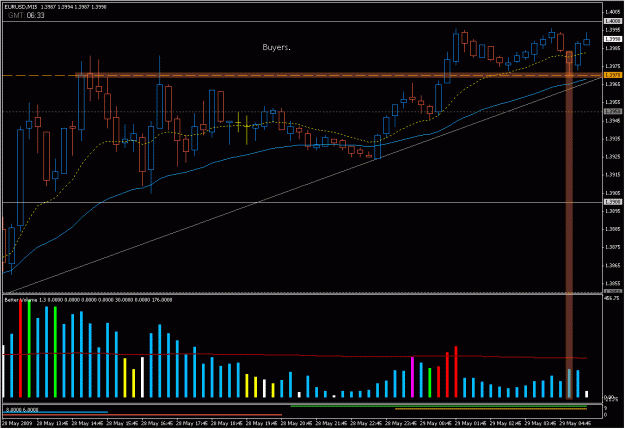Click the GMT: 06:33 clock label
The image size is (625, 429).
pos(26,15)
